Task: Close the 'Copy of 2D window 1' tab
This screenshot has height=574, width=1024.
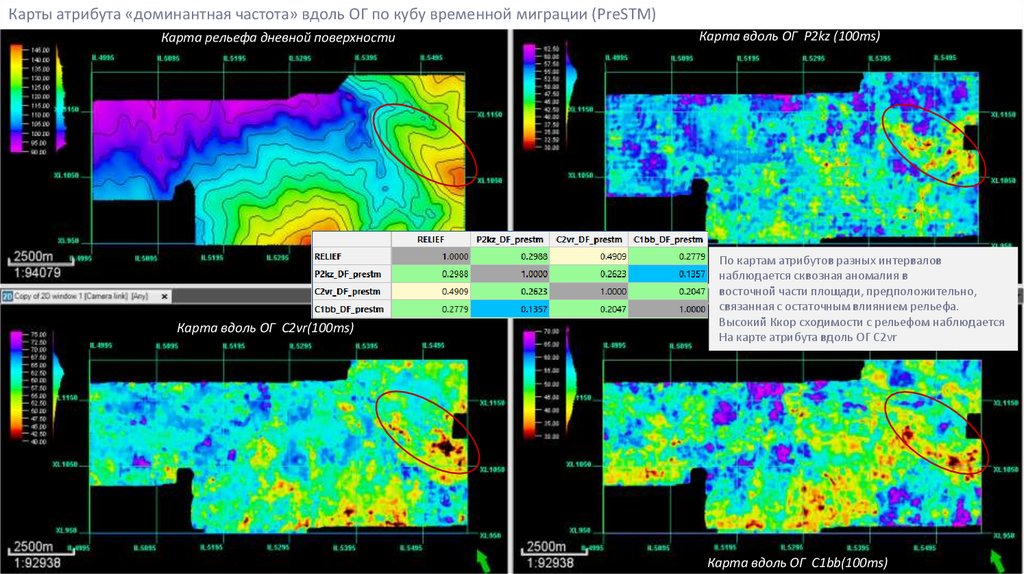Action: (x=165, y=296)
